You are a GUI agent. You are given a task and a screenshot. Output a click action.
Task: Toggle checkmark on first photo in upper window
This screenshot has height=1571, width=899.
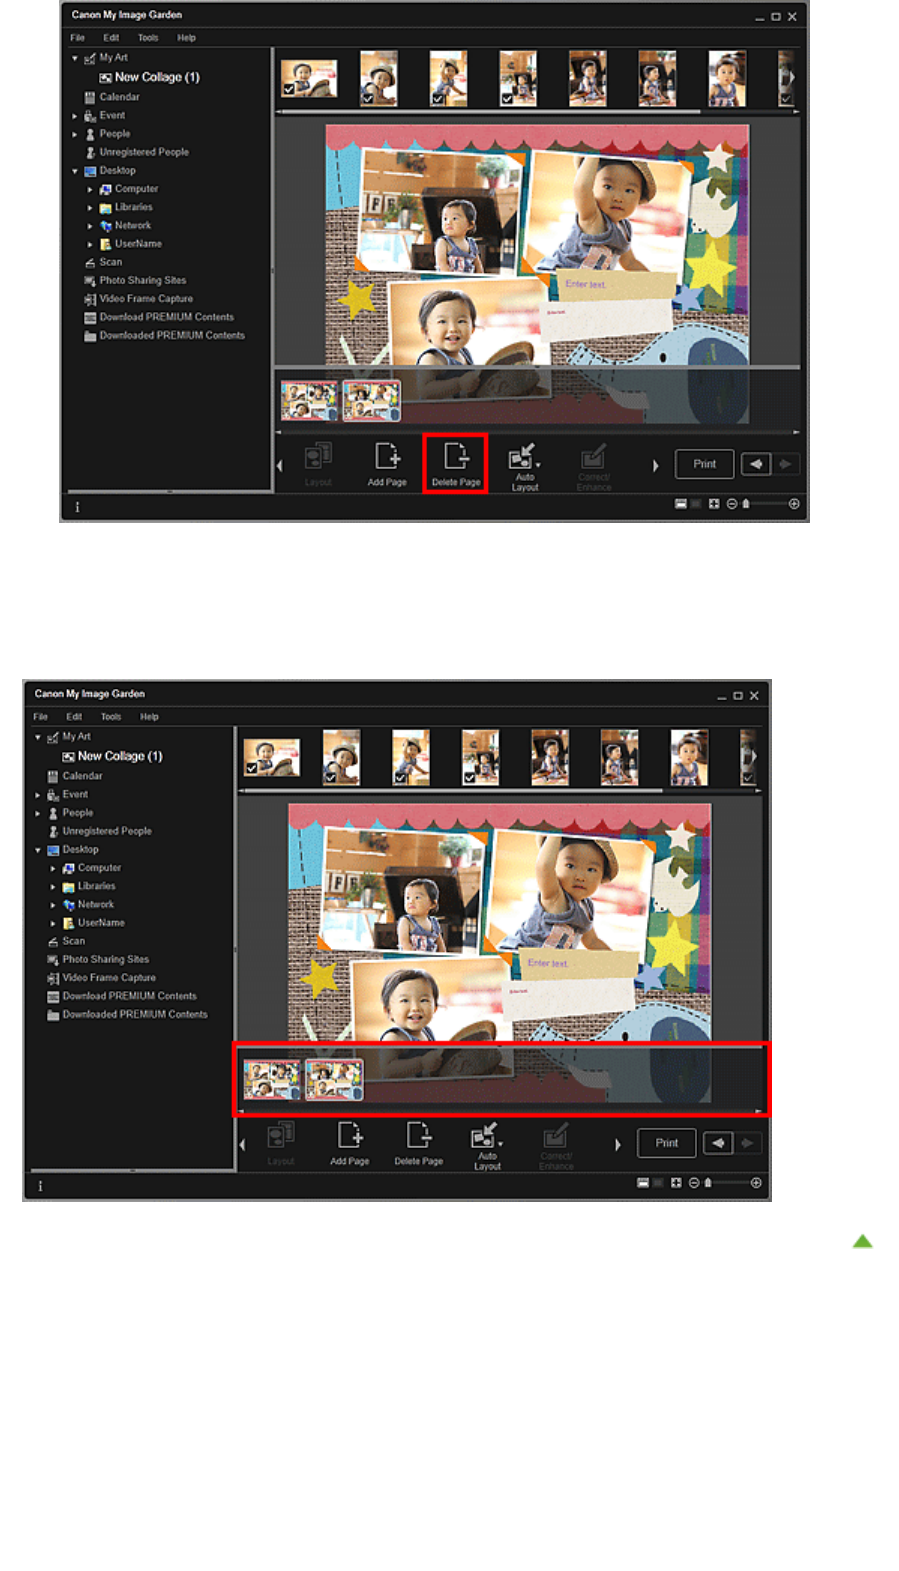point(288,90)
